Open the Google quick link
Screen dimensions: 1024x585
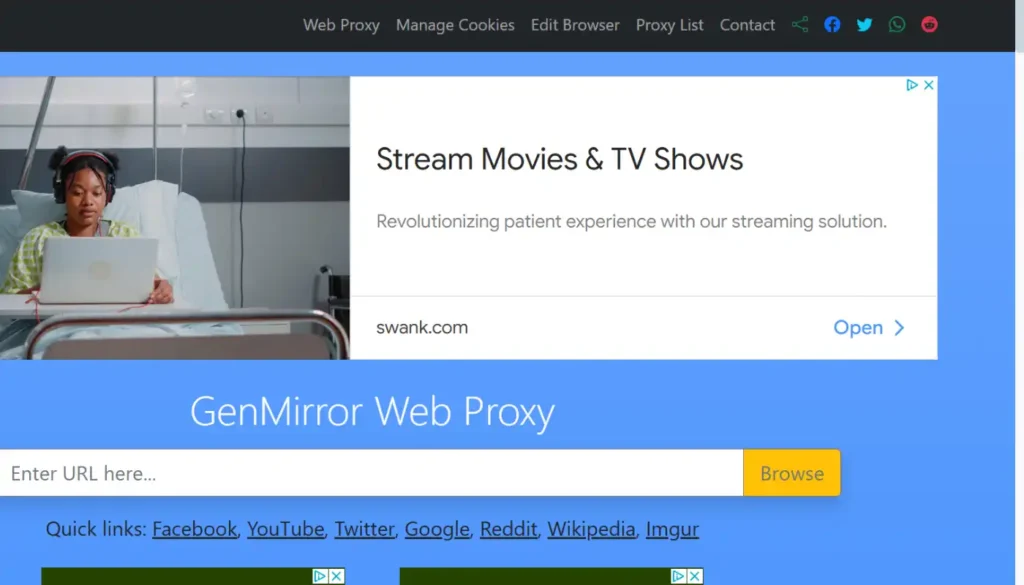[x=437, y=529]
